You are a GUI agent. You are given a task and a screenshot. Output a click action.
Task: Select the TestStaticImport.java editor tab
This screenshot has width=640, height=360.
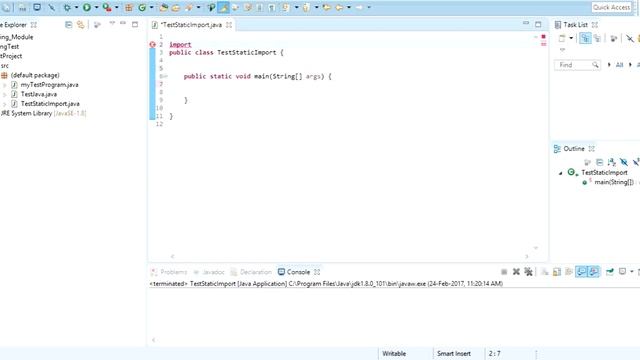click(x=191, y=25)
